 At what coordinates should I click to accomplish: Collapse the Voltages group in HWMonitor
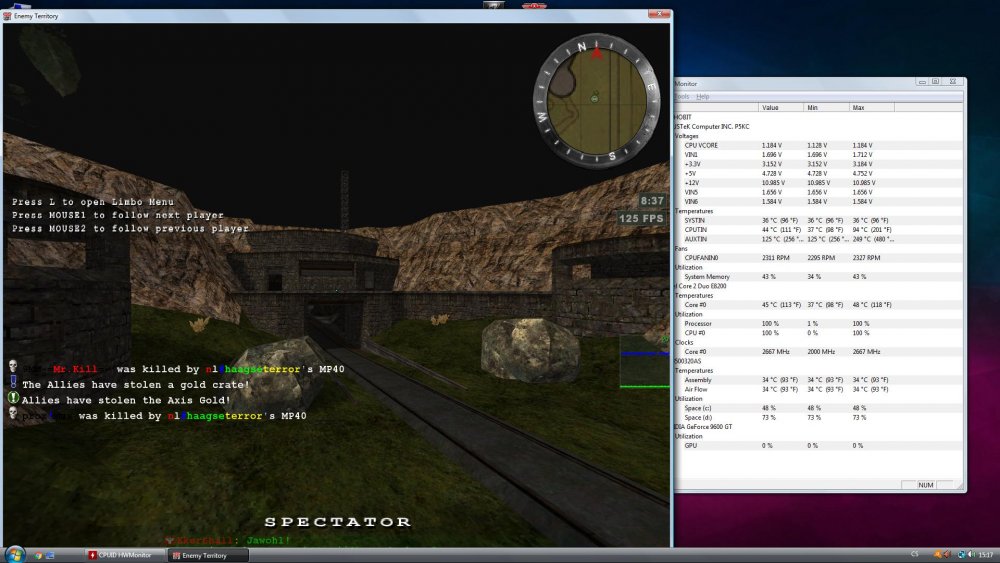pos(687,136)
